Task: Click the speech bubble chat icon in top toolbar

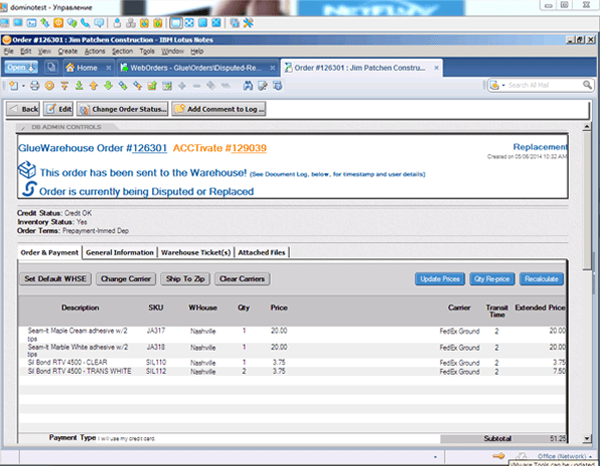Action: tap(99, 23)
